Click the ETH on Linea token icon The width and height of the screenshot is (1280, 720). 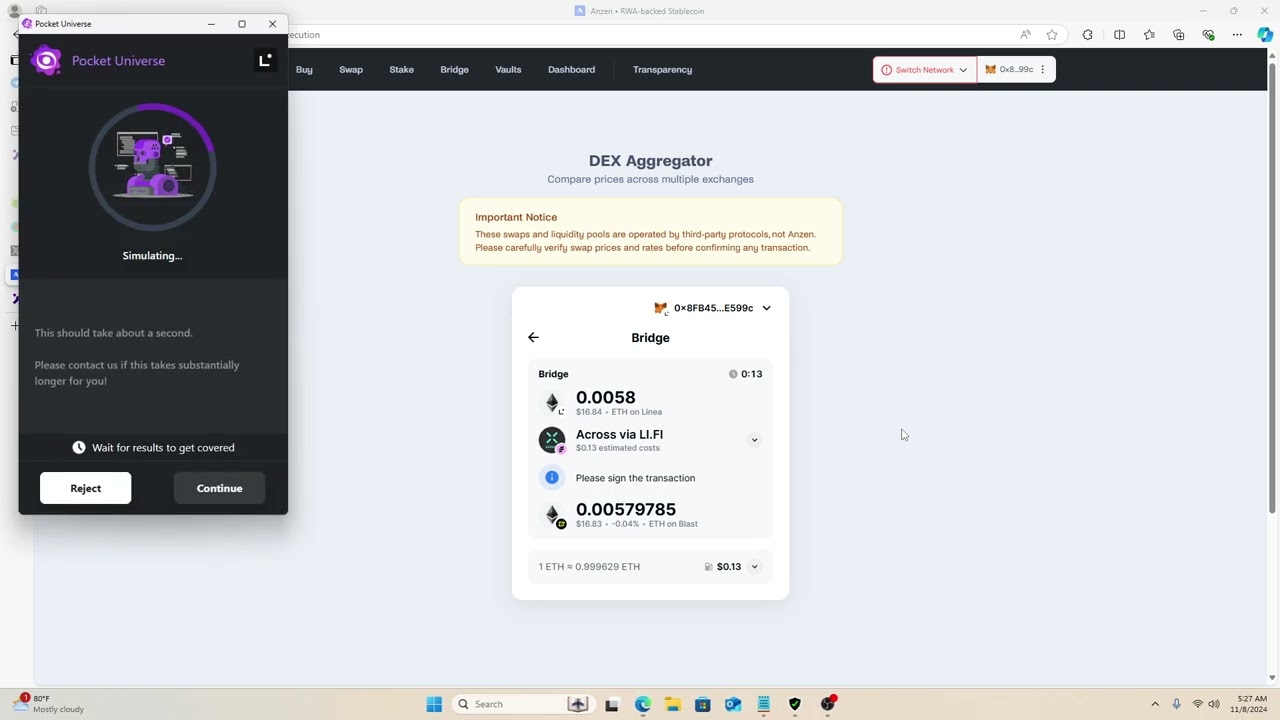552,403
